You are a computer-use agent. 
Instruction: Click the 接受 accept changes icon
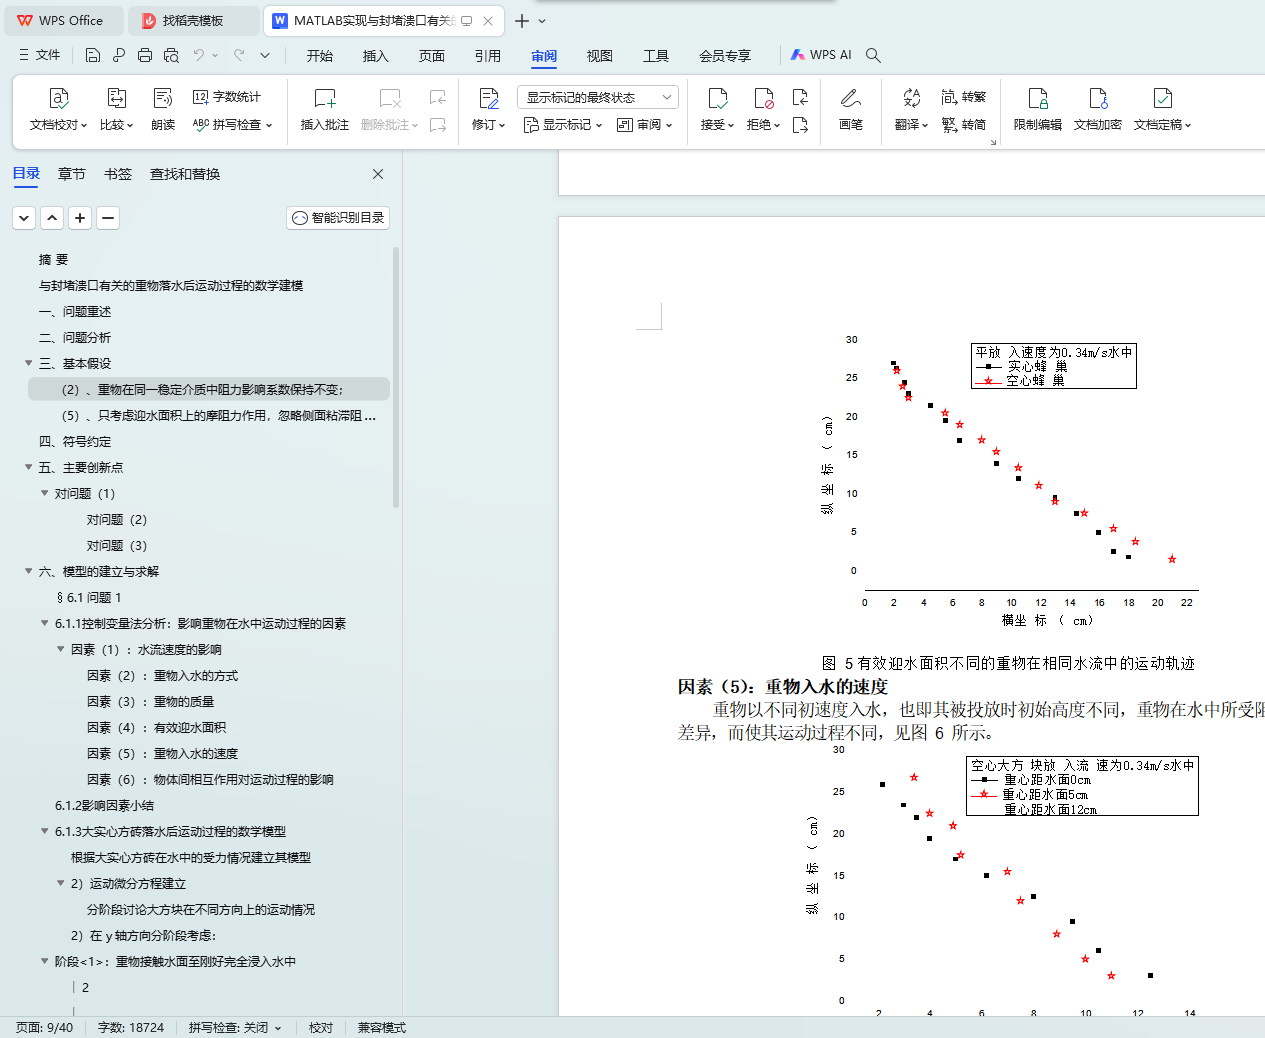pyautogui.click(x=718, y=98)
